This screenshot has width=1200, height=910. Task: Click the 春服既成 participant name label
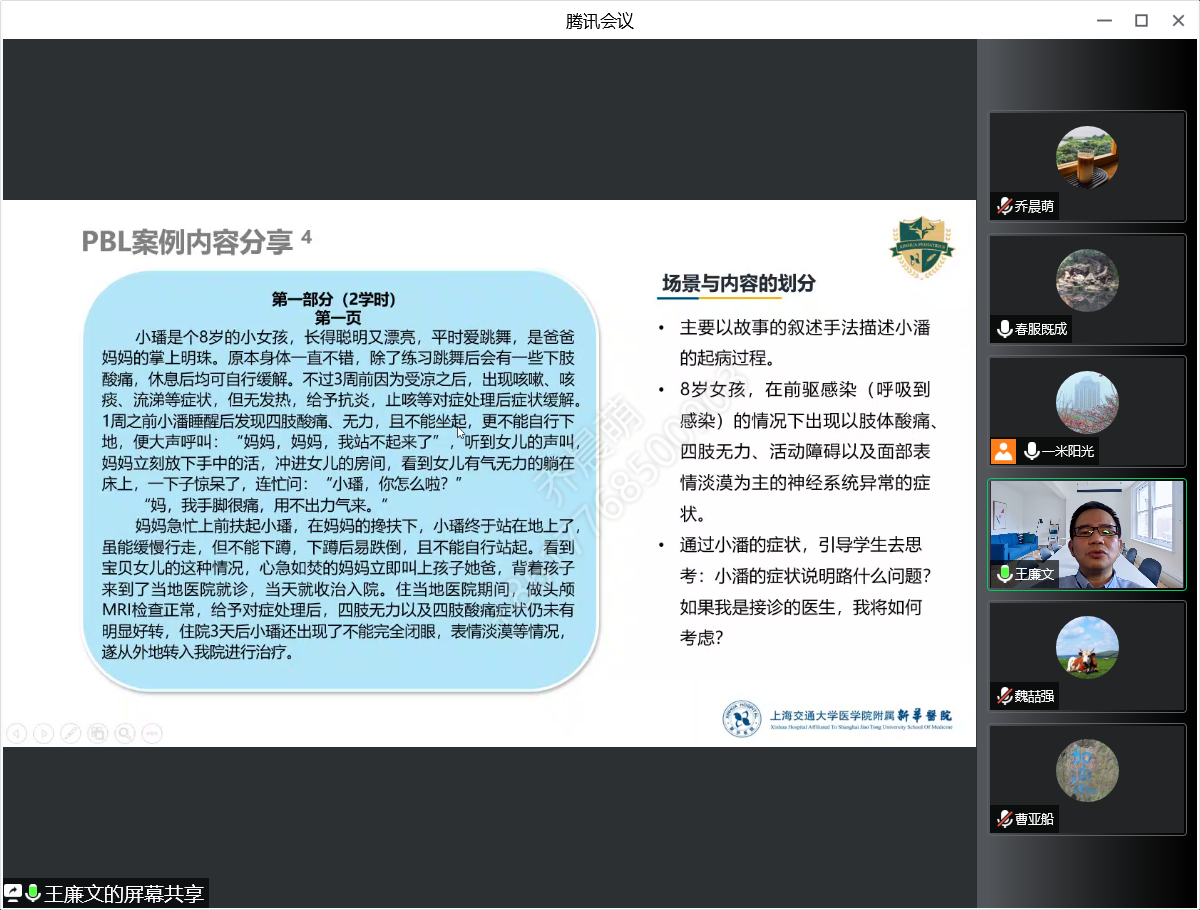[x=1040, y=329]
